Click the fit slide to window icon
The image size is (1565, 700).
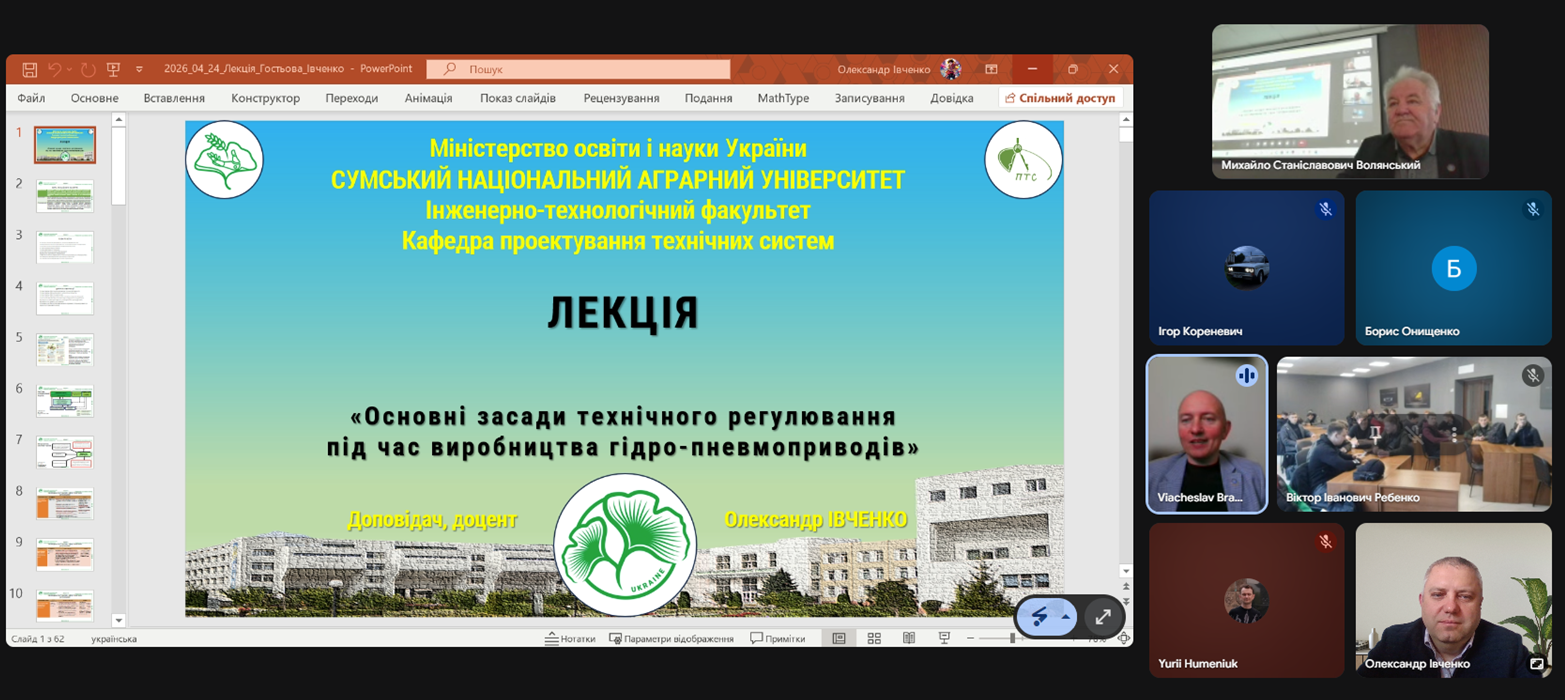(1124, 638)
